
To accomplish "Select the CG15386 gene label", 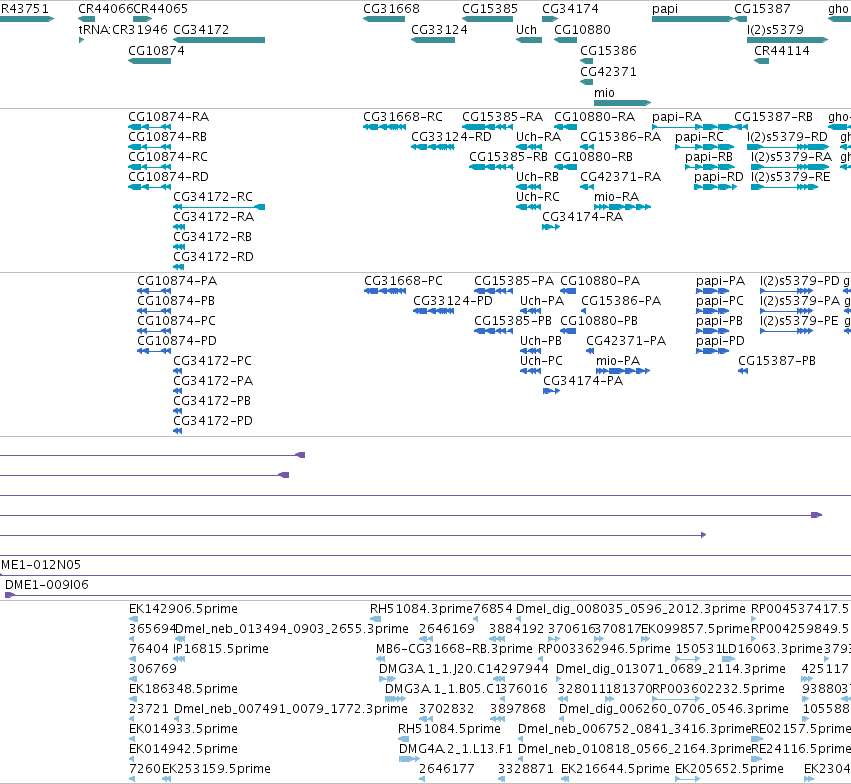I will pos(608,51).
